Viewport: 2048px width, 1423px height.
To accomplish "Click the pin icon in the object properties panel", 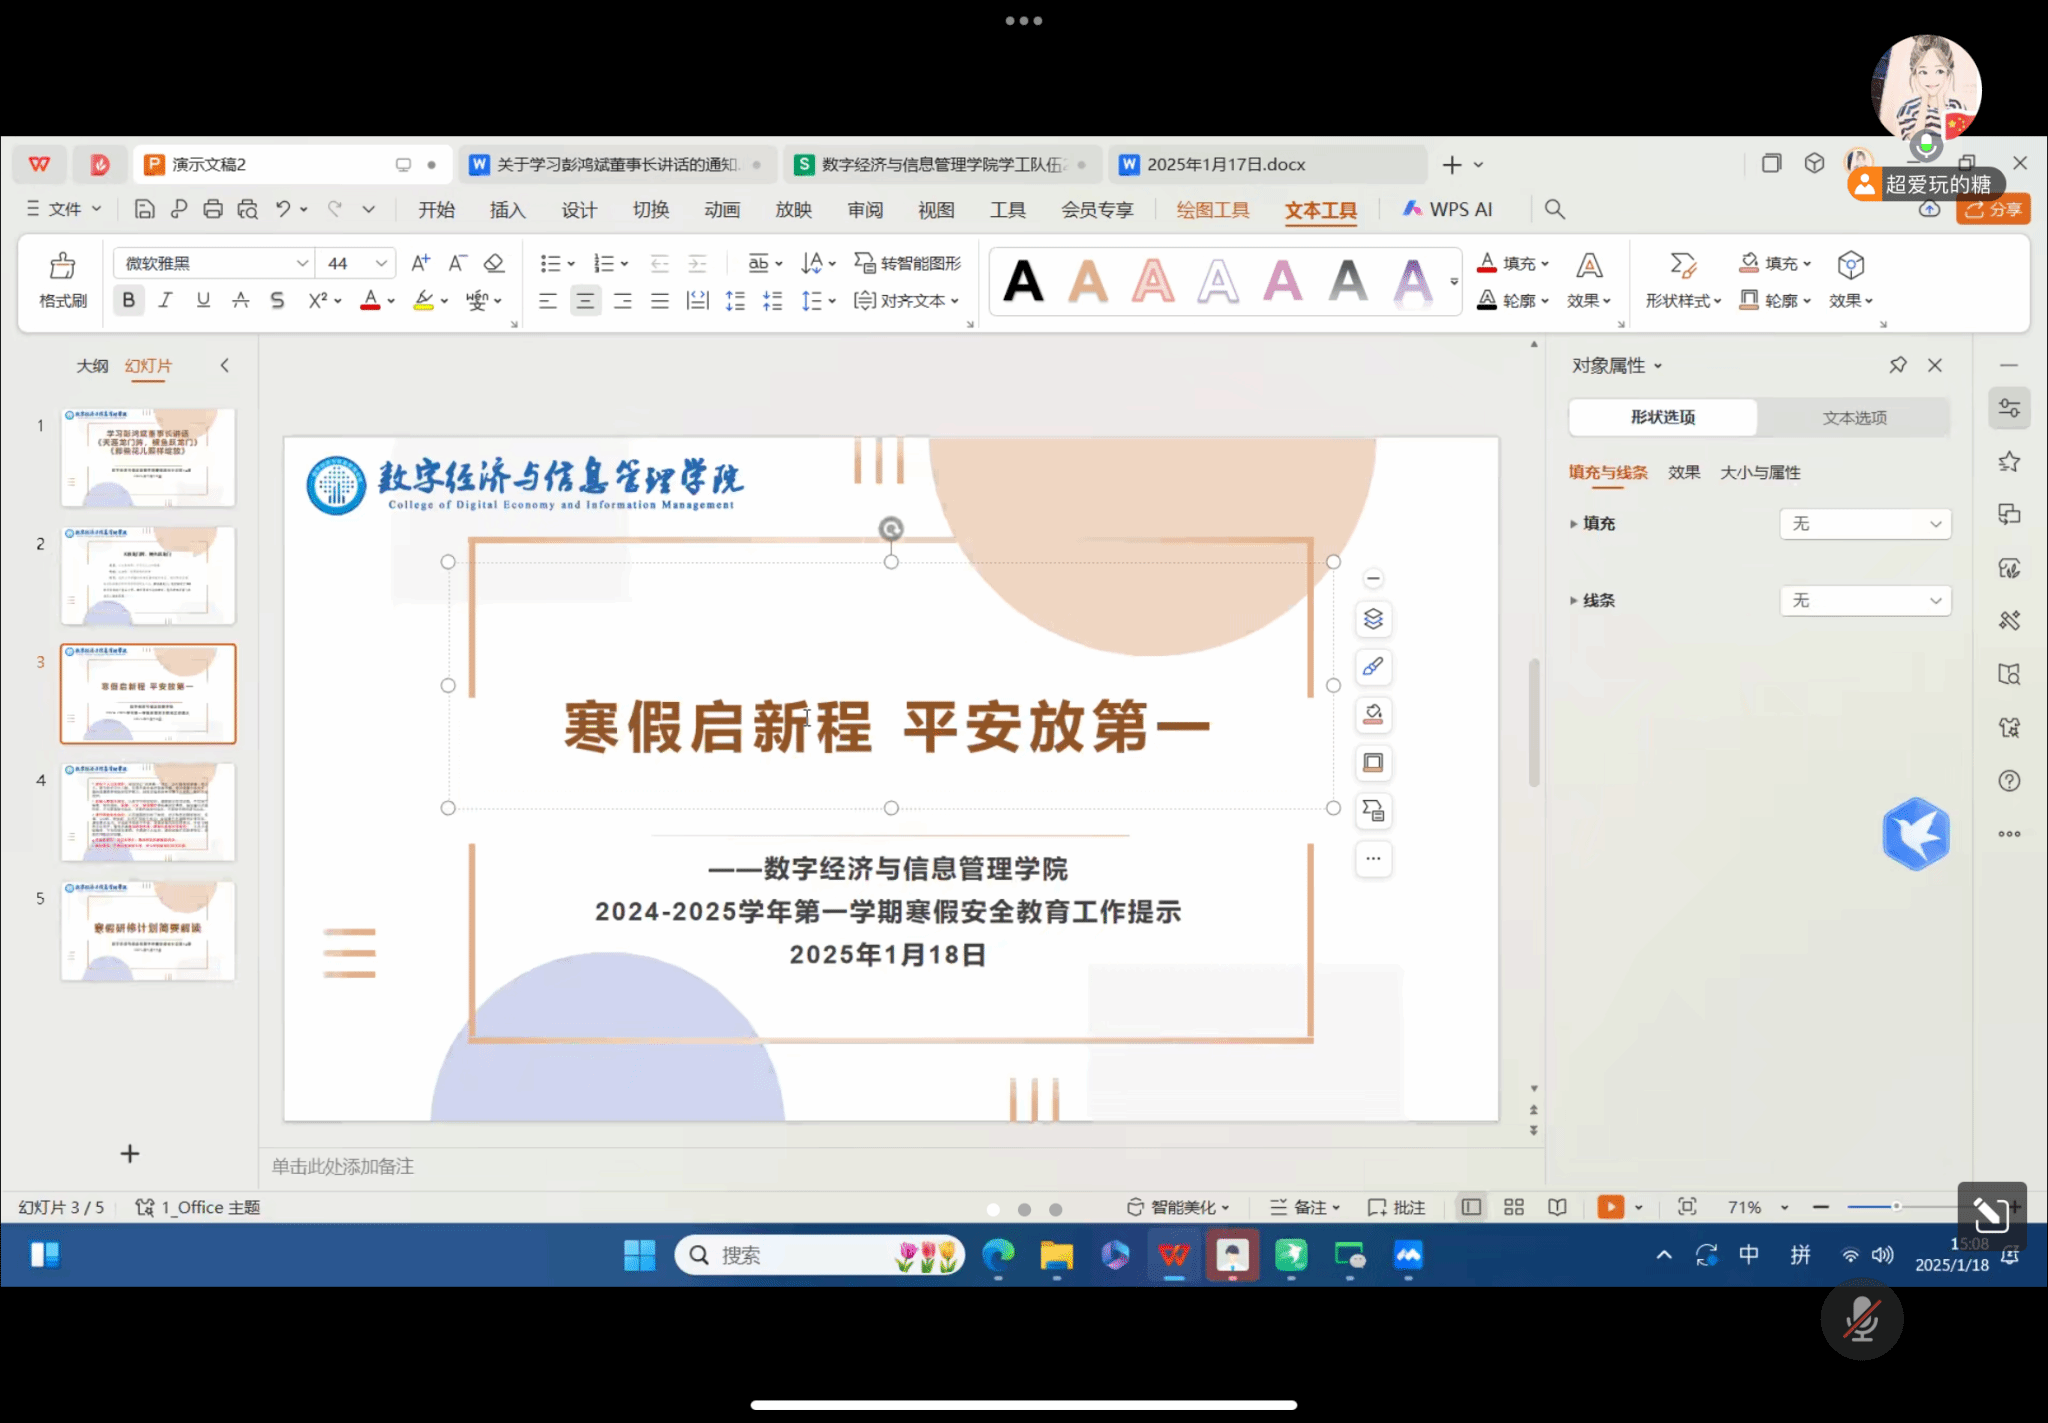I will (x=1897, y=365).
